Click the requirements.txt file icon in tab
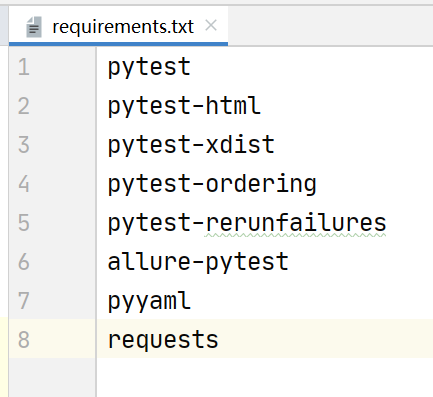The width and height of the screenshot is (433, 397). point(34,27)
